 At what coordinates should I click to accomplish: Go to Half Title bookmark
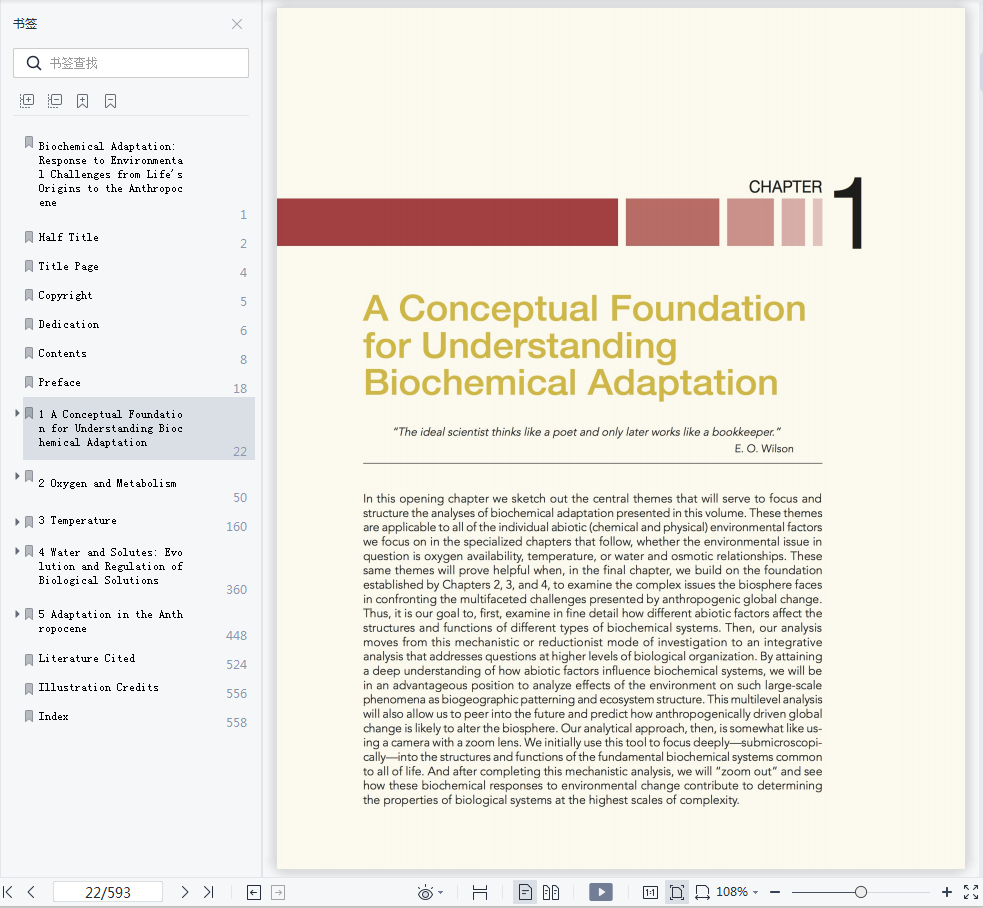click(68, 237)
